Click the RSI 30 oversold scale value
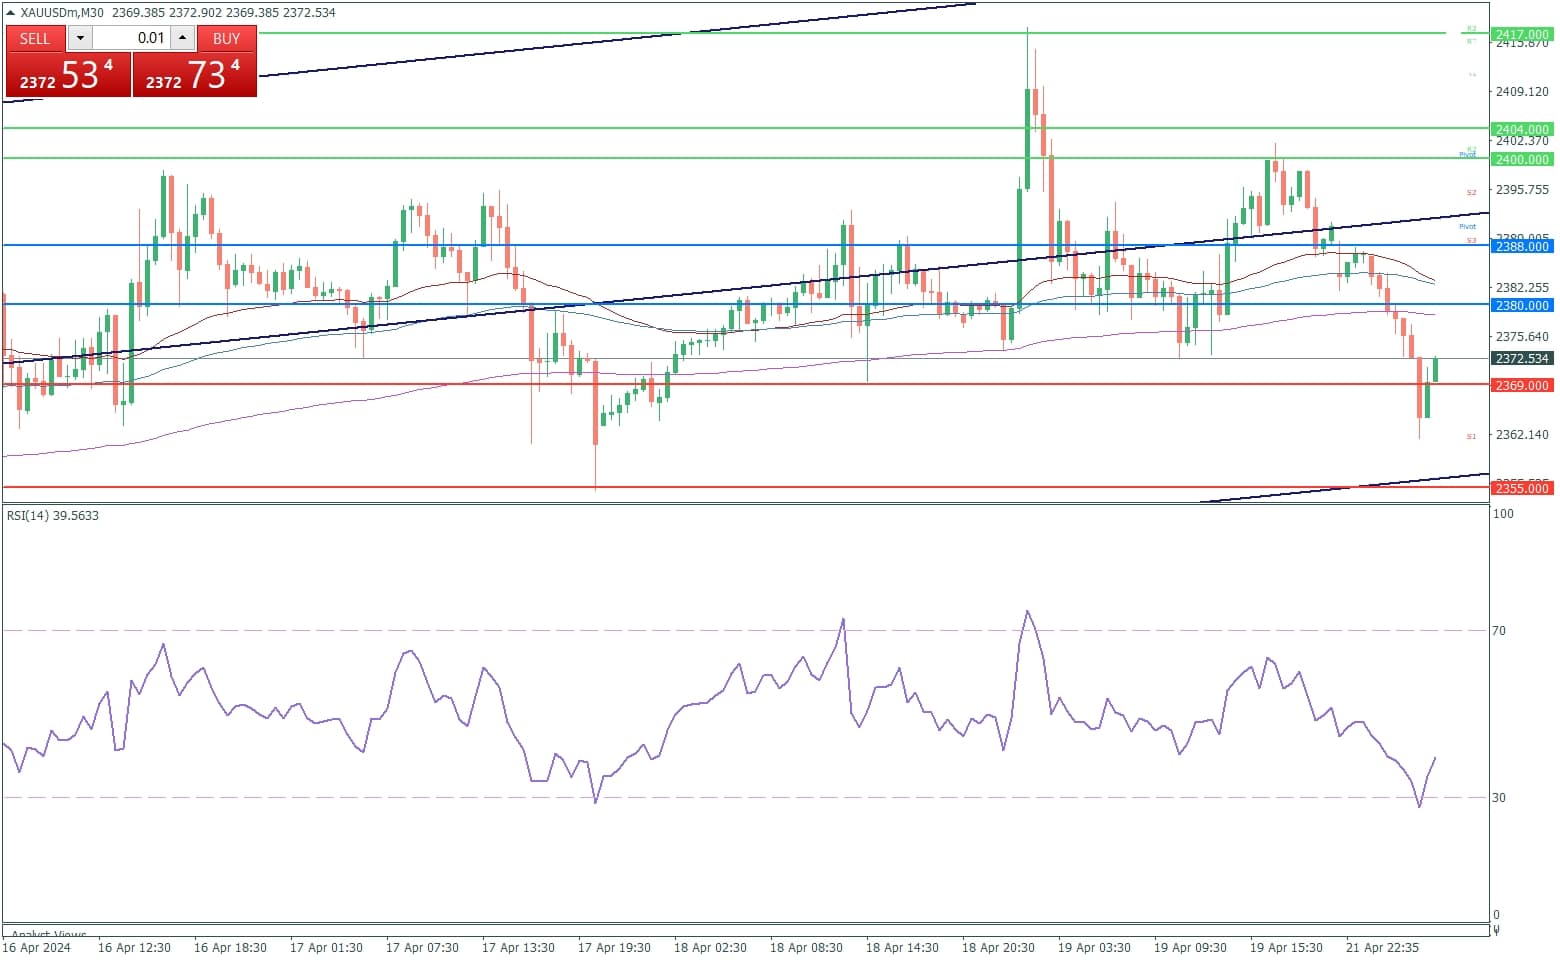The height and width of the screenshot is (960, 1560). coord(1499,798)
